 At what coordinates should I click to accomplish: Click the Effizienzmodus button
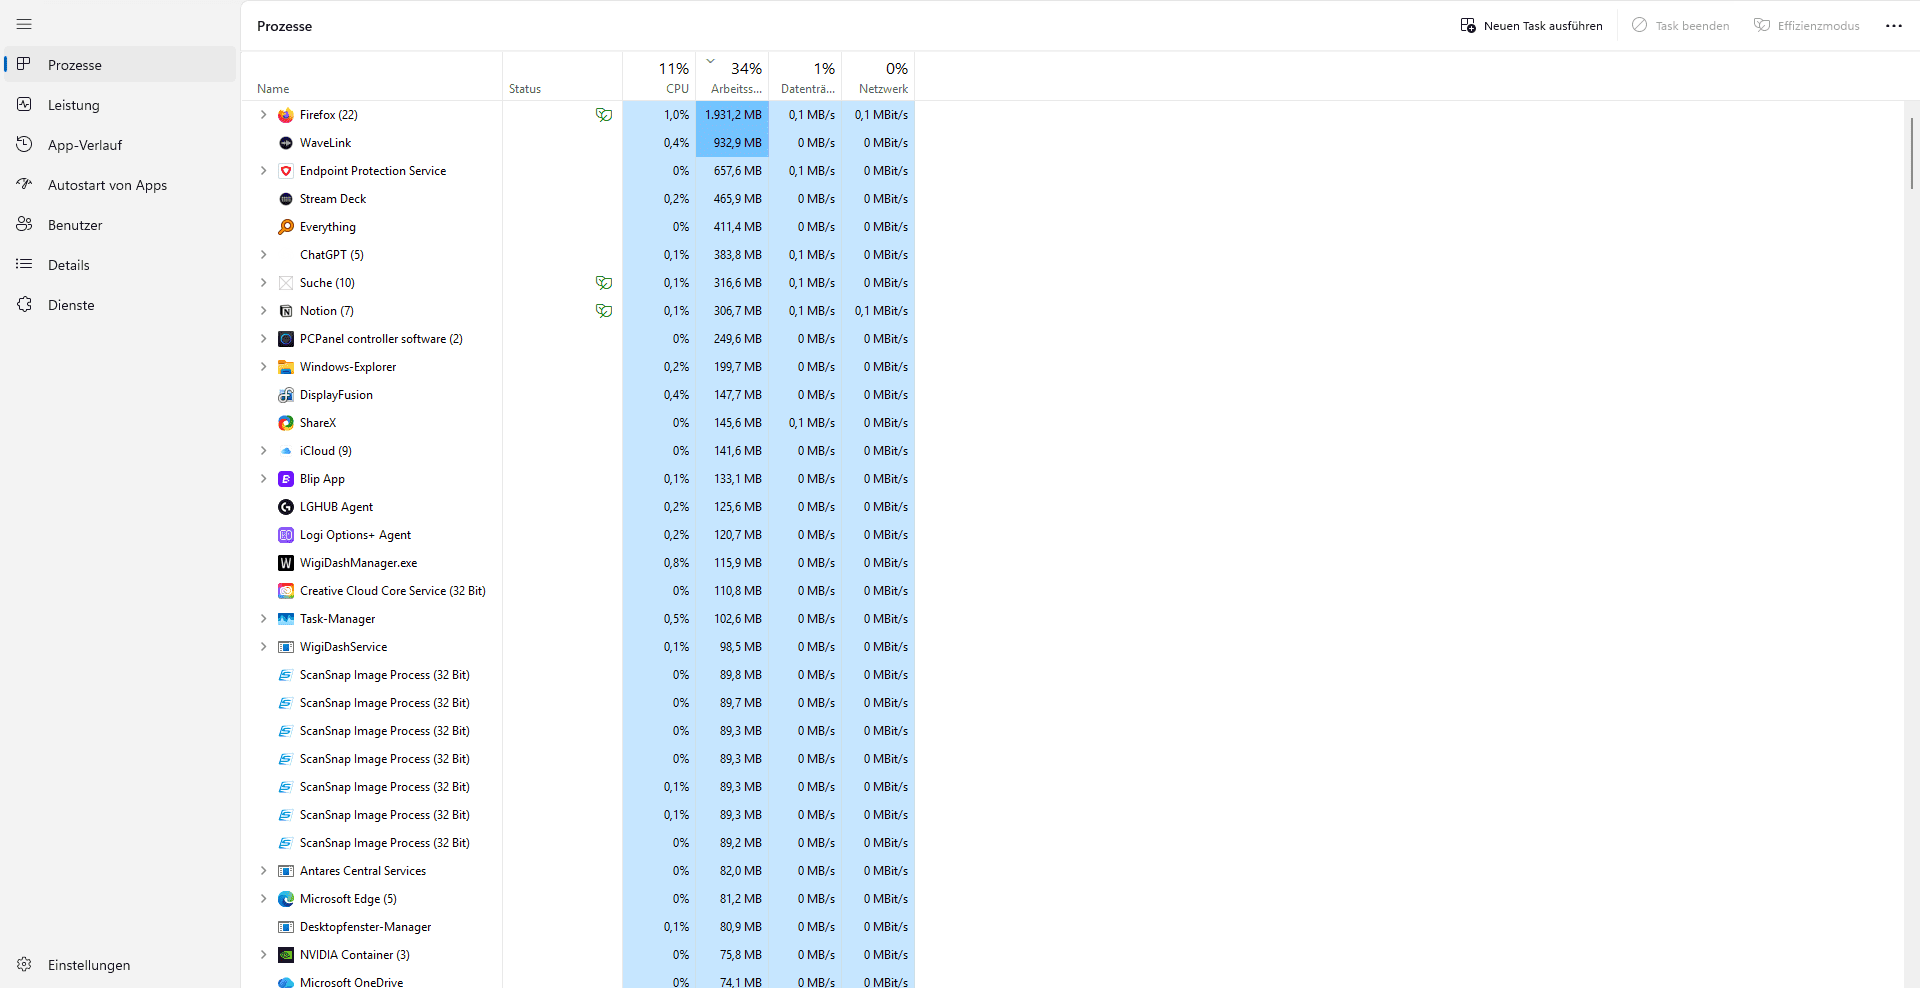[1806, 26]
